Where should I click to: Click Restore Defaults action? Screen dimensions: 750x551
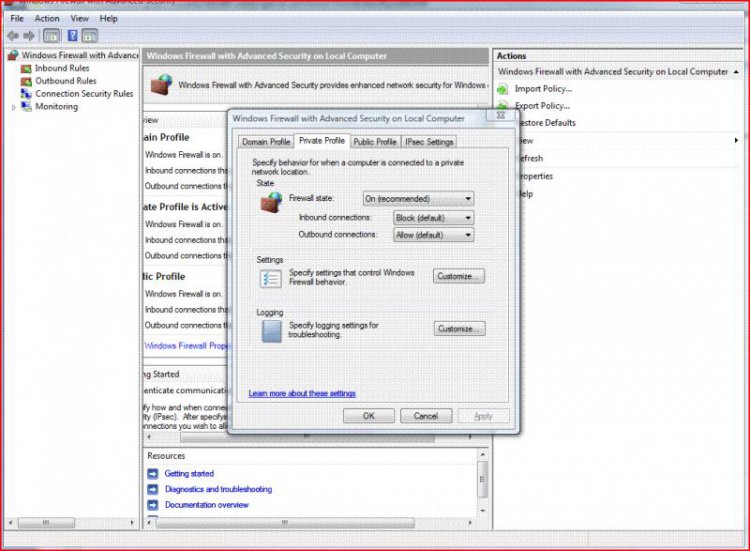[x=547, y=123]
